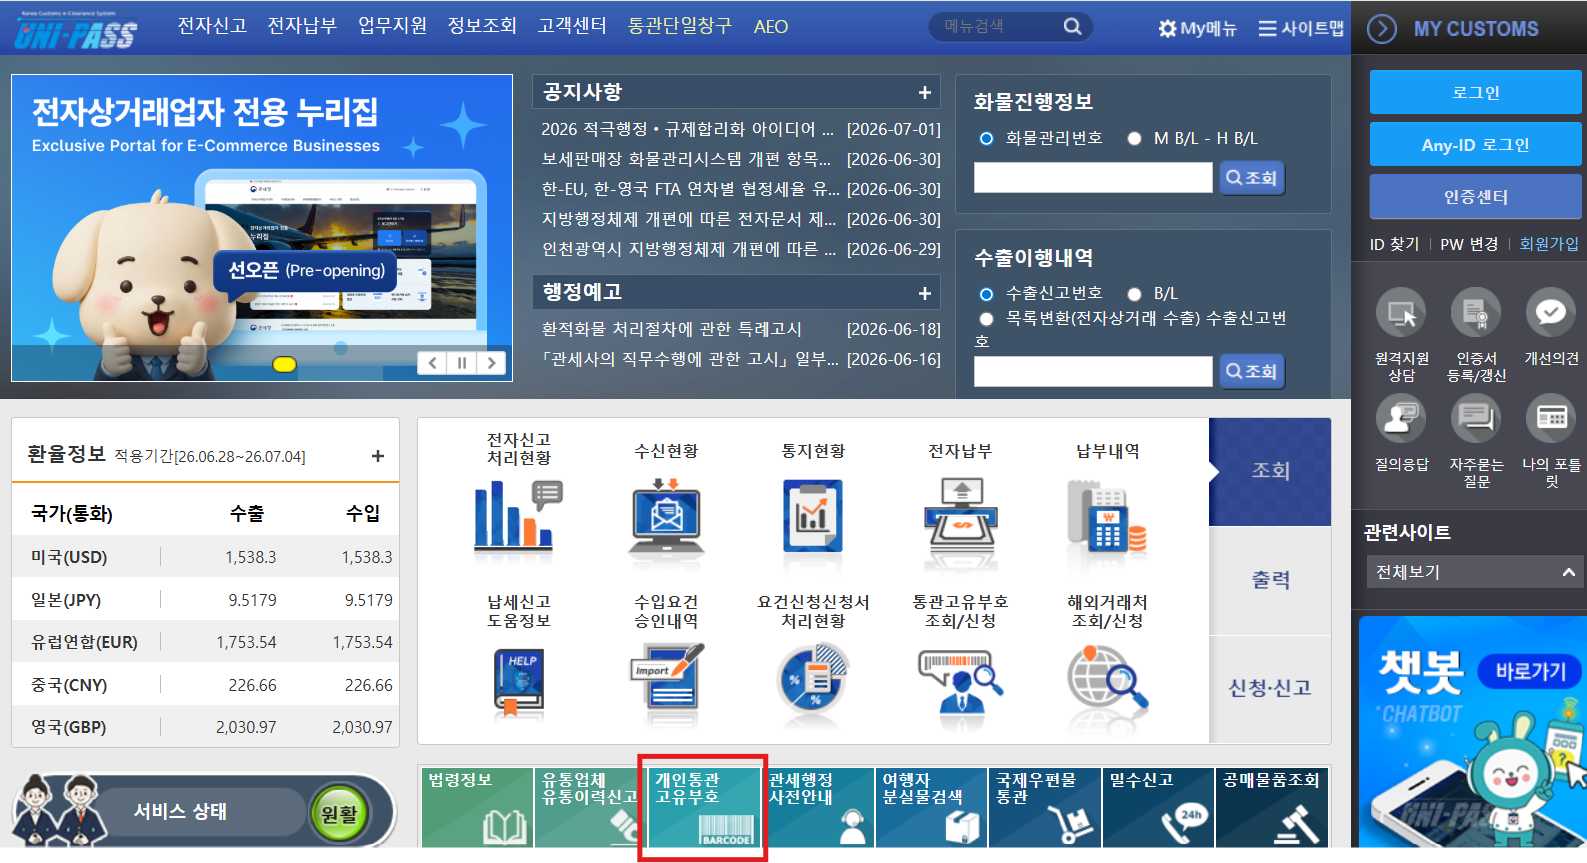This screenshot has width=1587, height=863.
Task: Click 조회 button under 수출이행내역
Action: tap(1252, 371)
